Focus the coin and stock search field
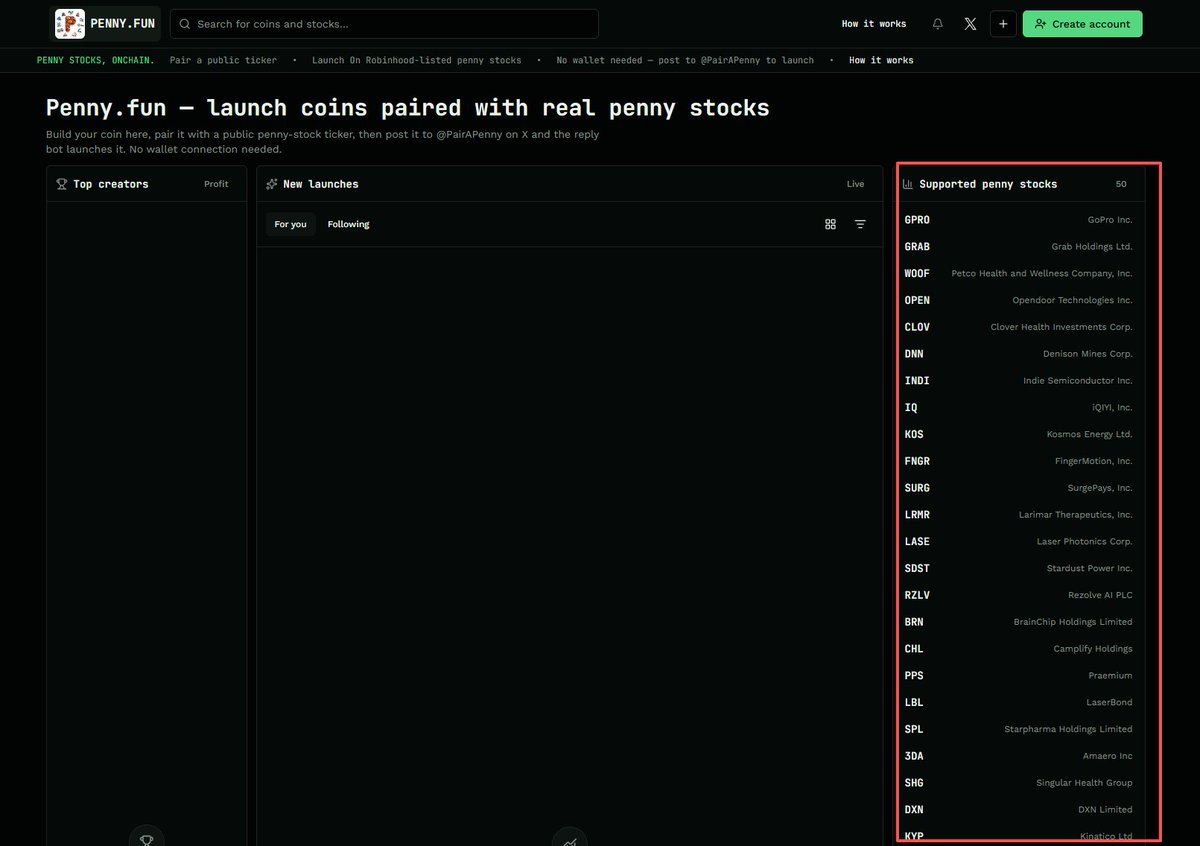This screenshot has width=1200, height=846. click(x=384, y=24)
